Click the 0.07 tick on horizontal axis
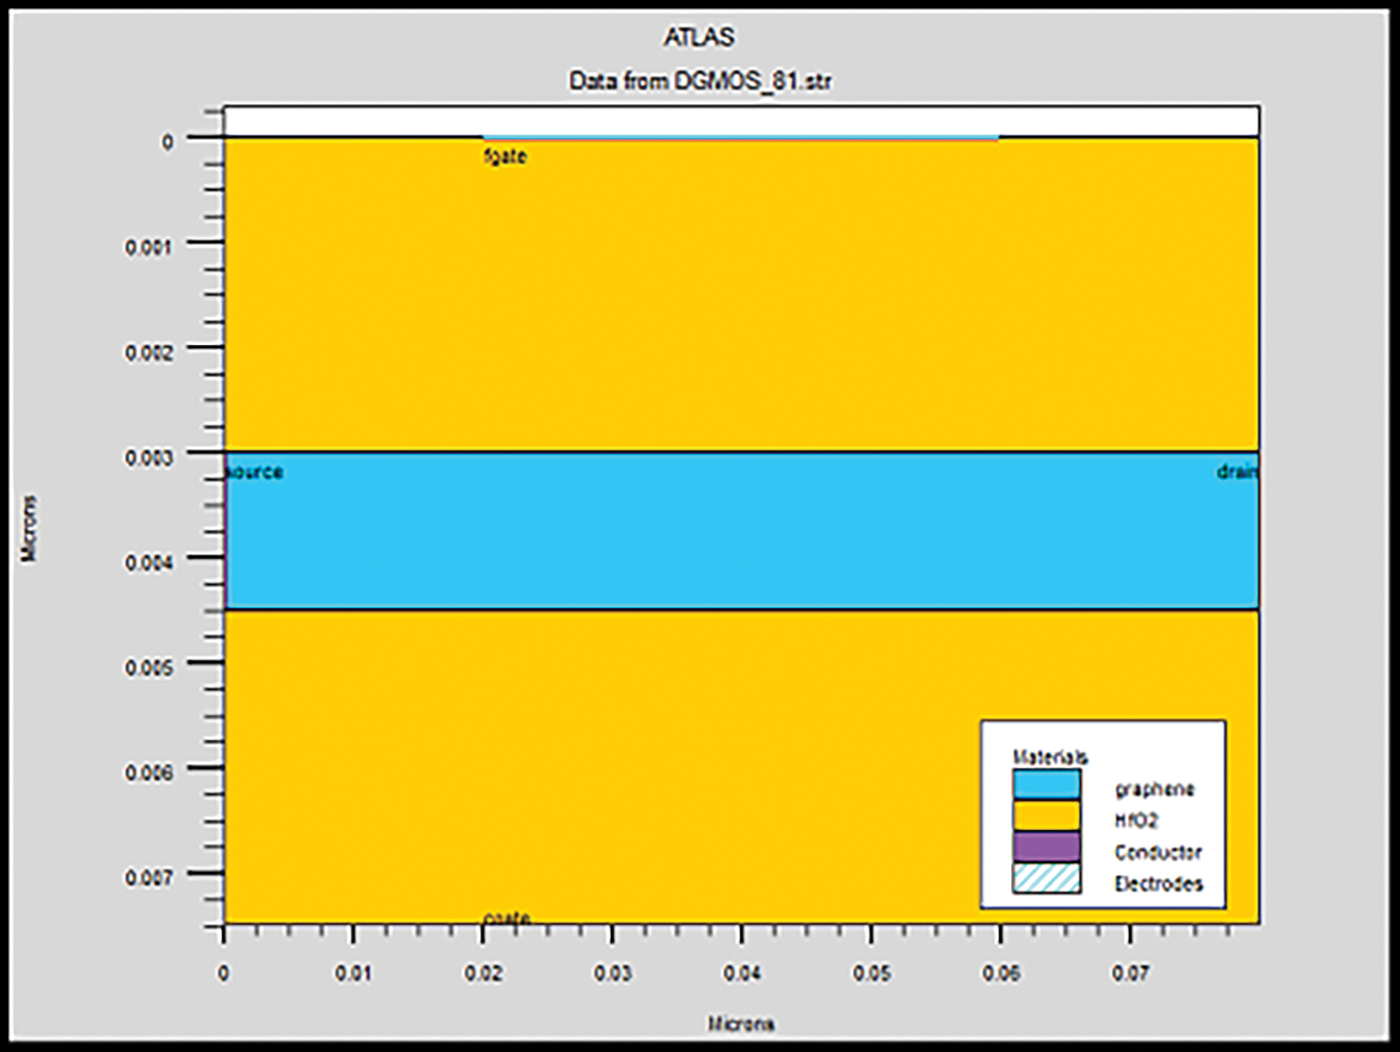 (1130, 973)
